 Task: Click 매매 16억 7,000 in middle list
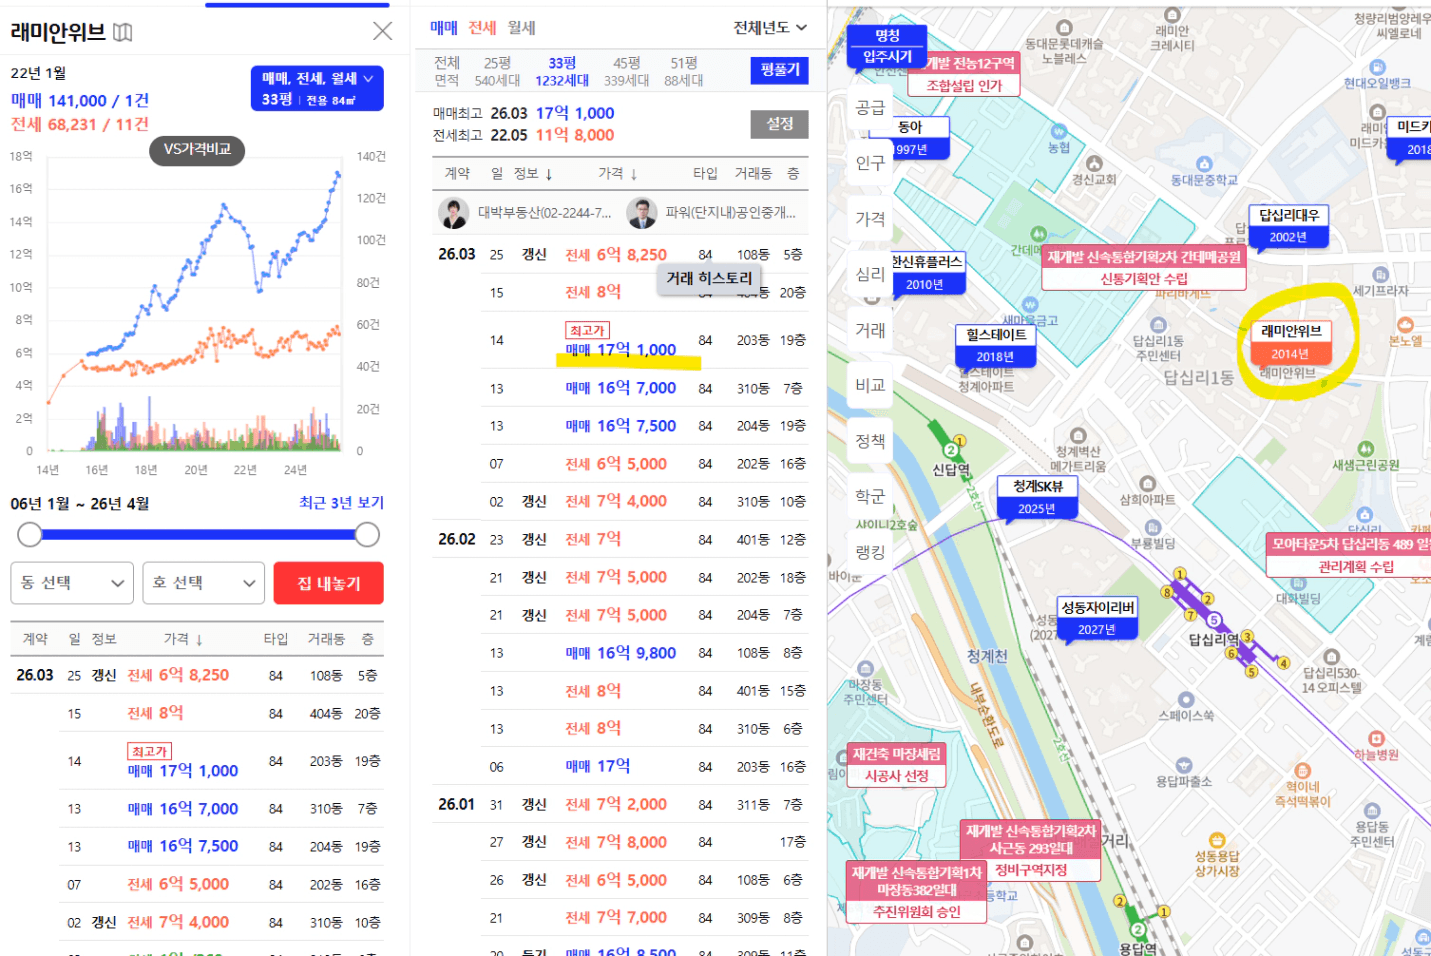point(621,388)
